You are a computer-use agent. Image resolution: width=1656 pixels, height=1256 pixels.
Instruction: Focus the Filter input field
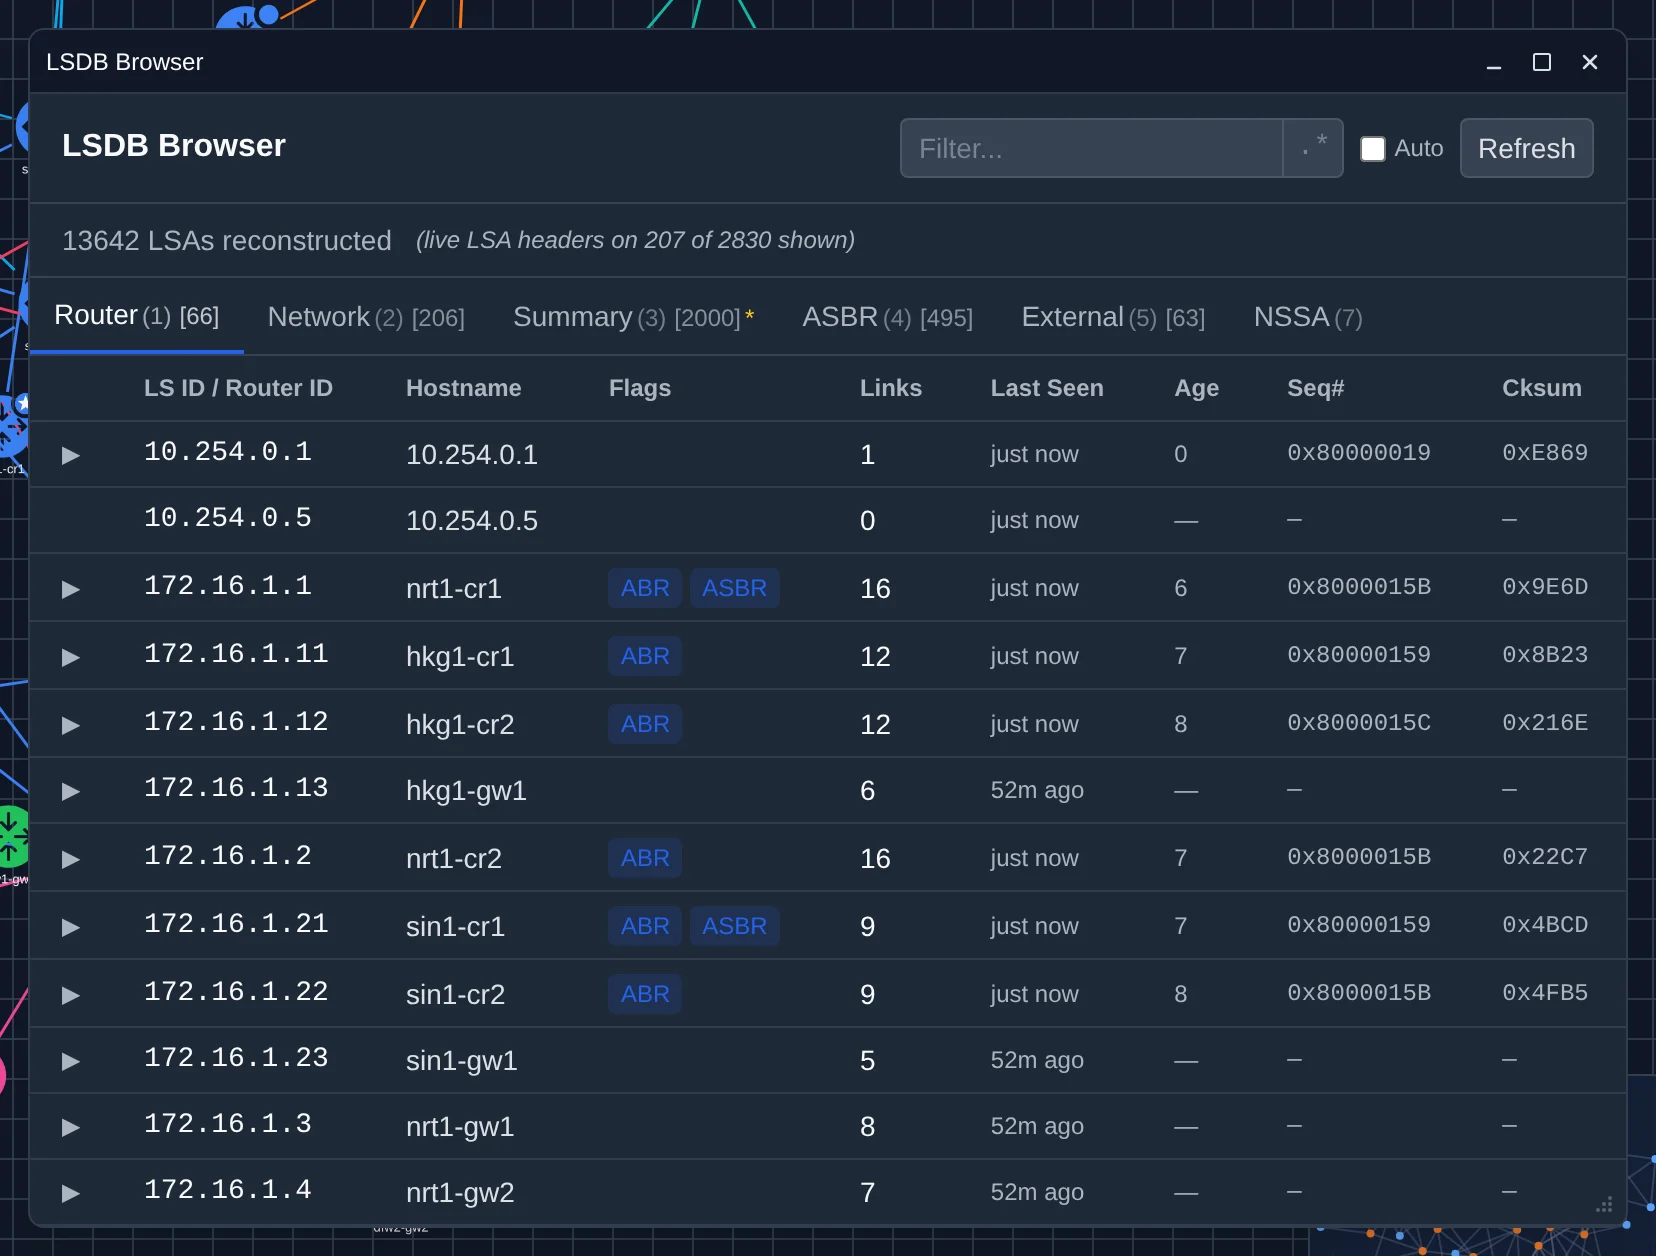pos(1092,148)
